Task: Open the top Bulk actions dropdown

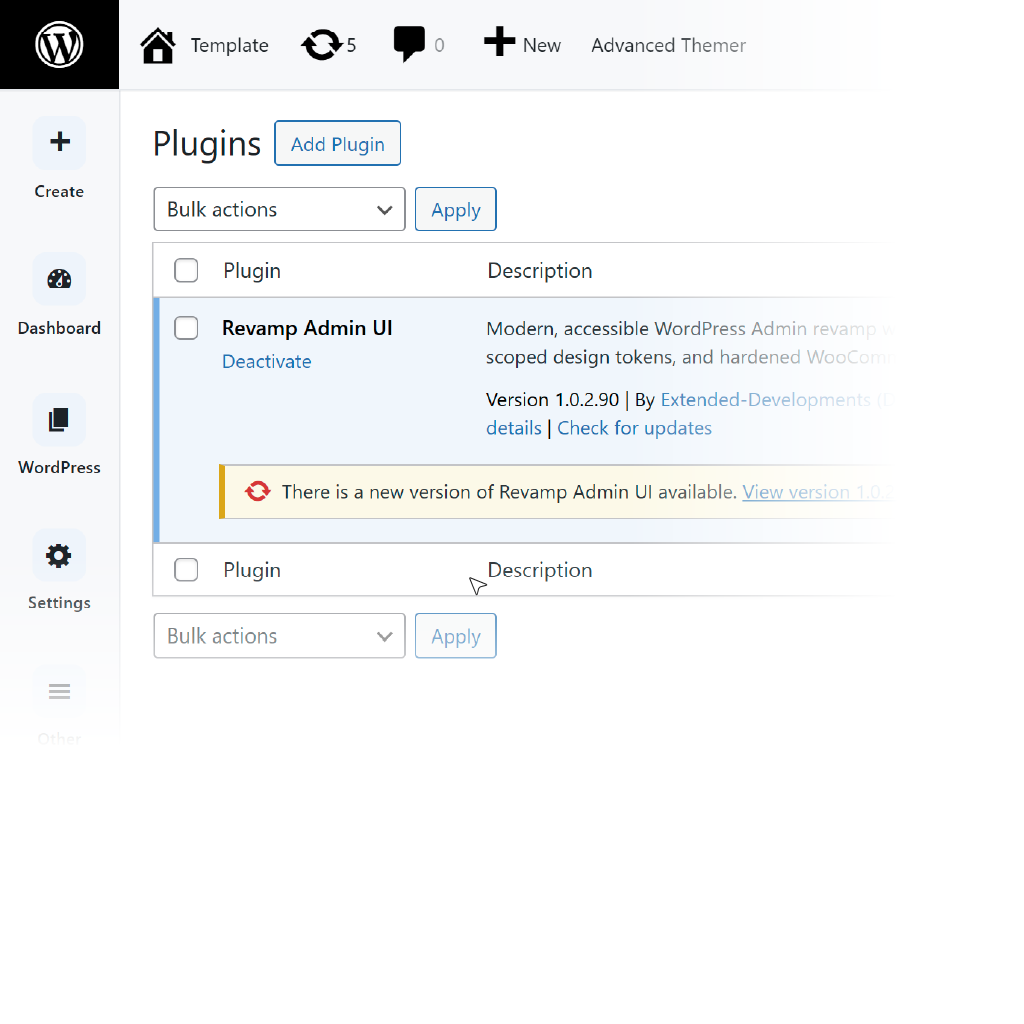Action: (279, 210)
